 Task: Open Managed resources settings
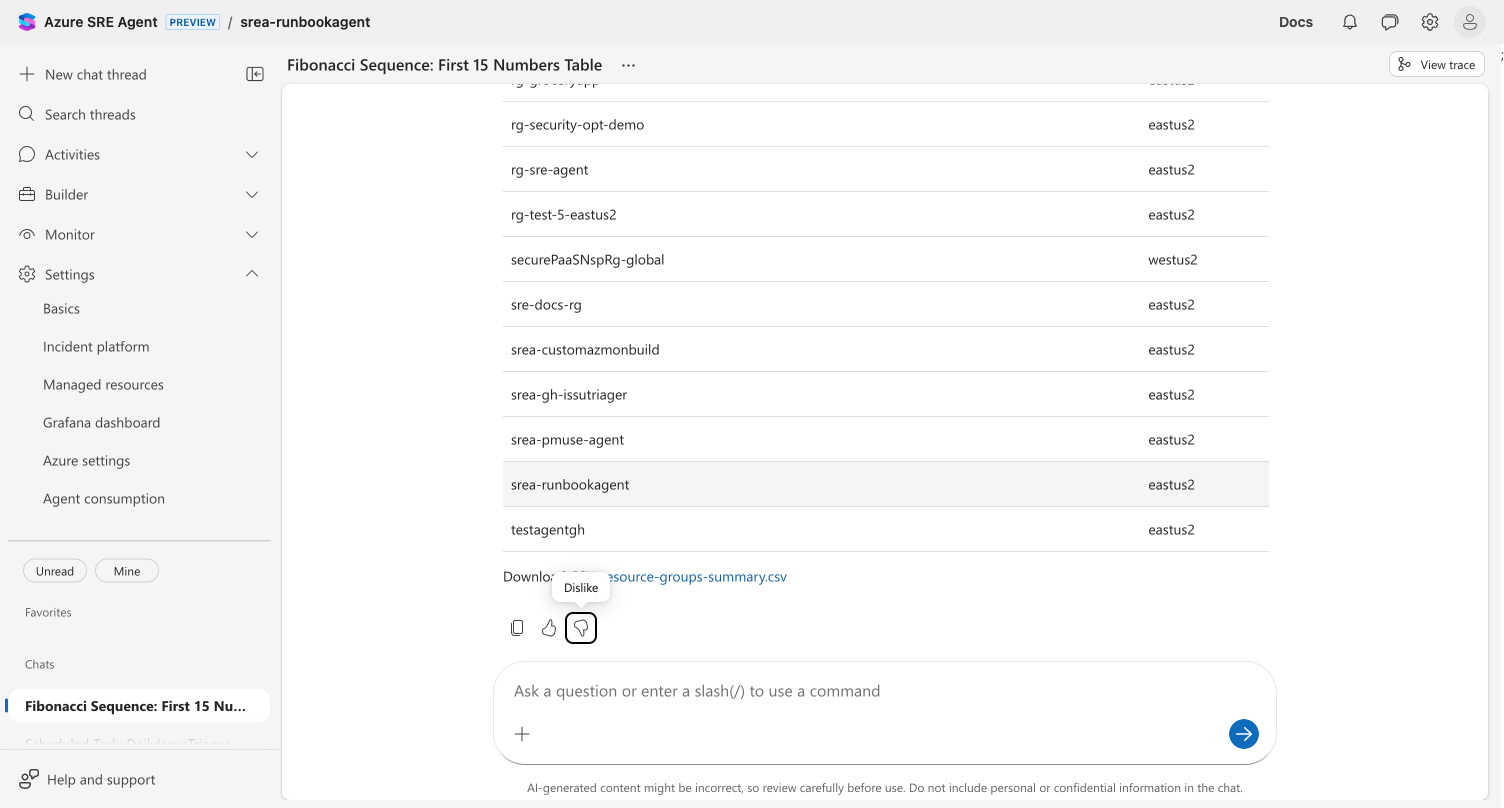(103, 385)
